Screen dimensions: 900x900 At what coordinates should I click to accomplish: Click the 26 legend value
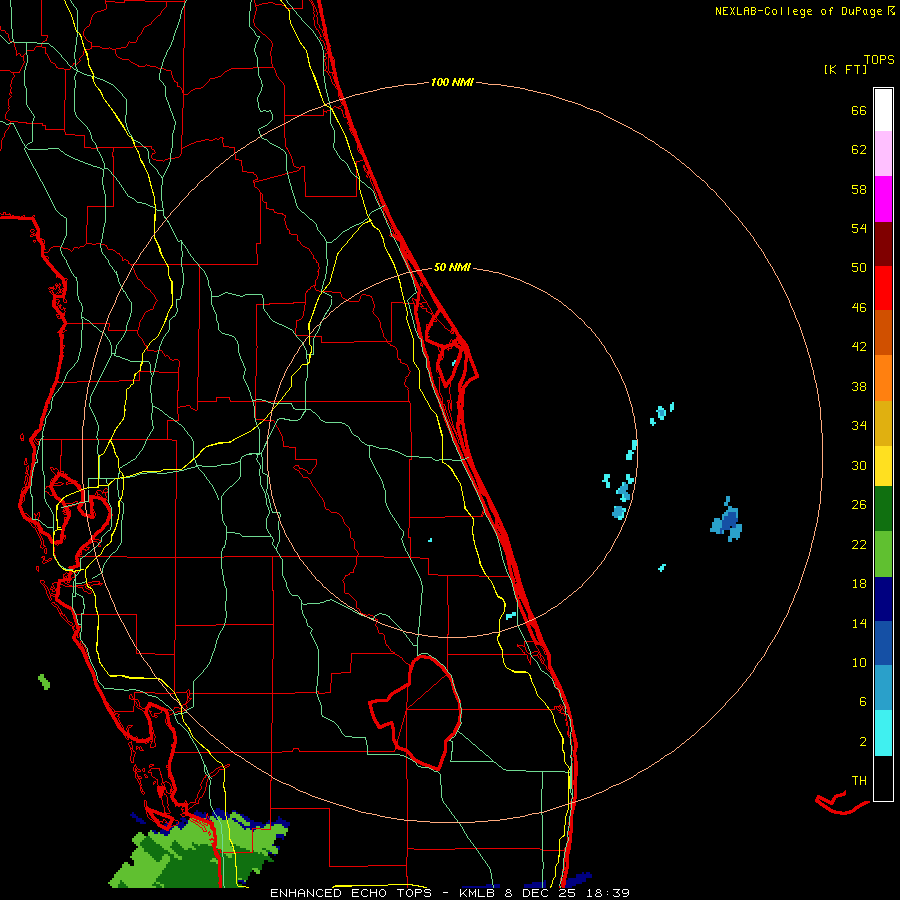click(859, 505)
